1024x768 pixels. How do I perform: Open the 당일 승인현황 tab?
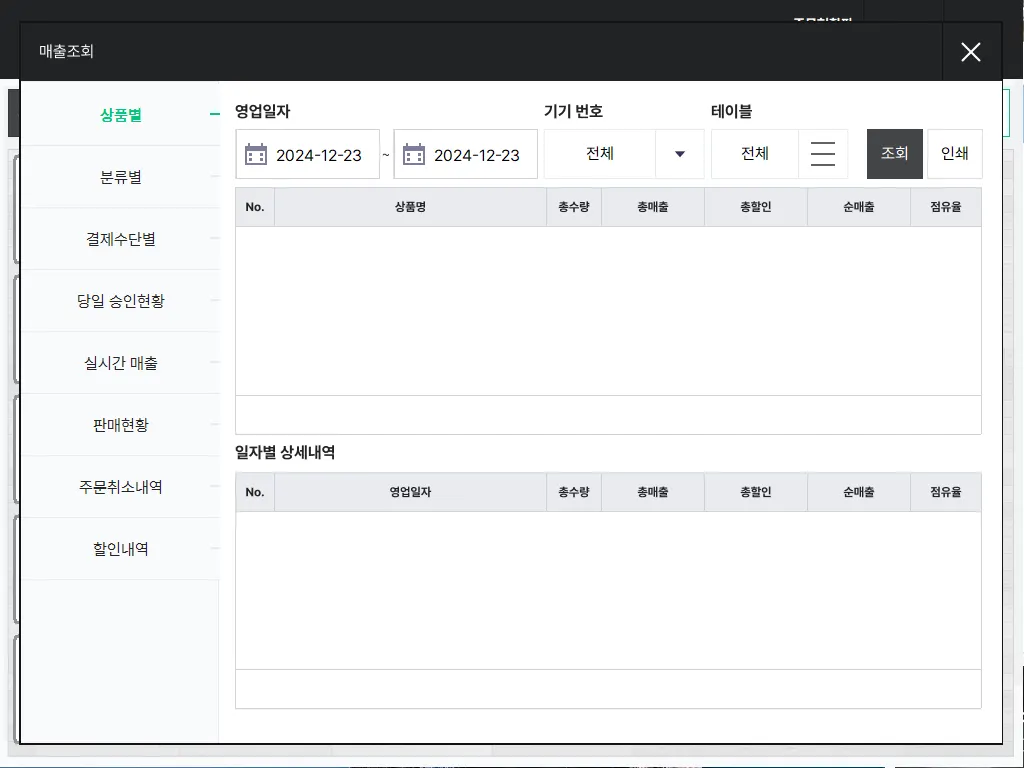(x=121, y=301)
